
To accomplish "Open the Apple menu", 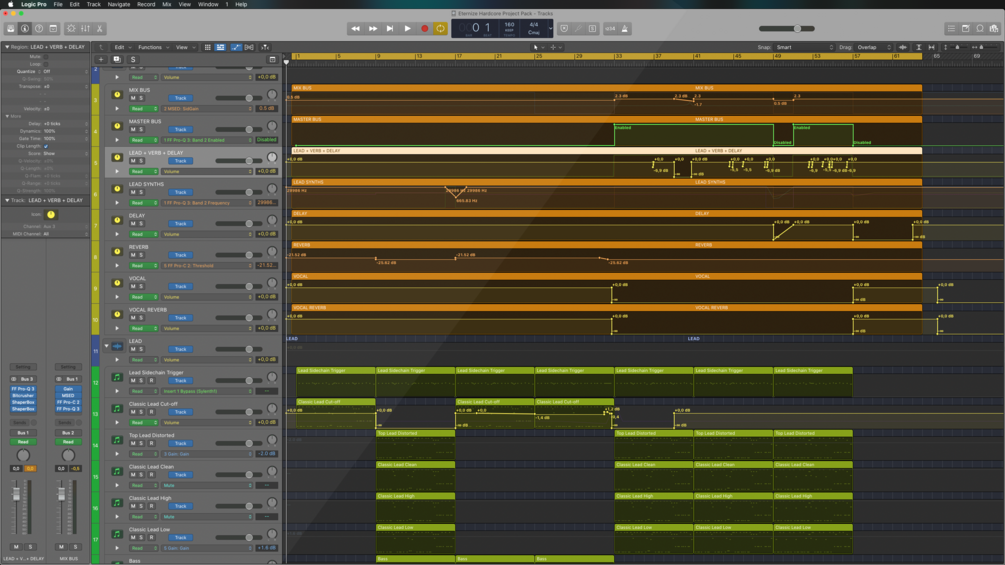I will 10,4.
